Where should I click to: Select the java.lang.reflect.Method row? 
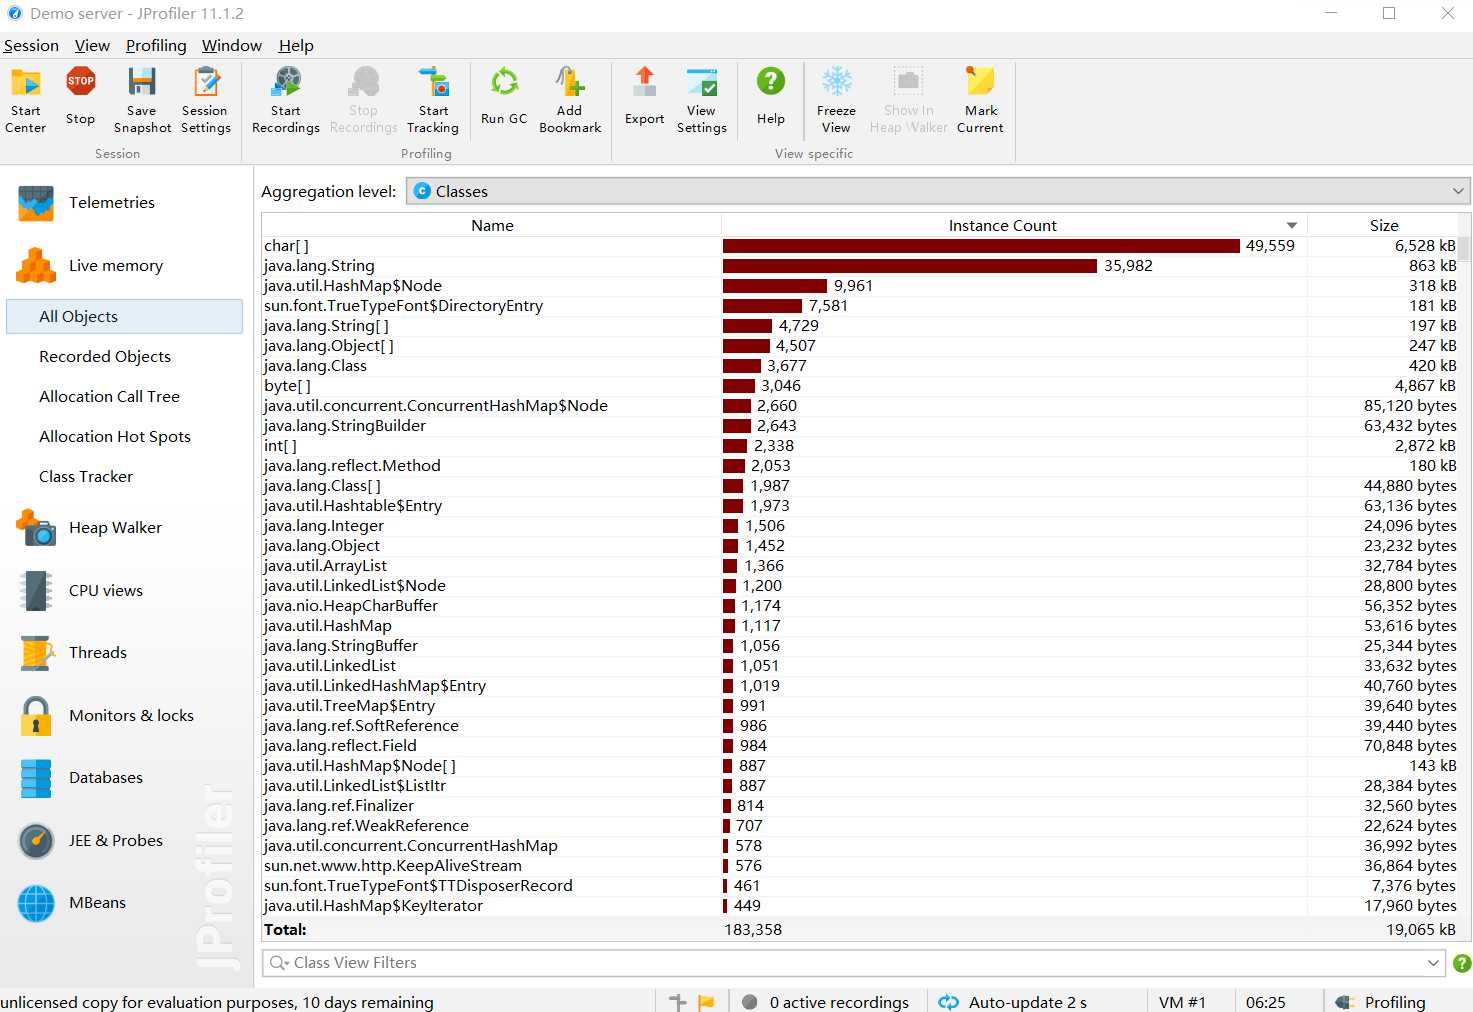[860, 466]
